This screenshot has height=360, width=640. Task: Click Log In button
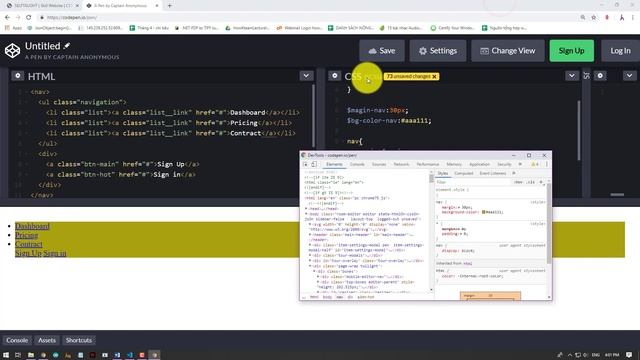pos(620,51)
